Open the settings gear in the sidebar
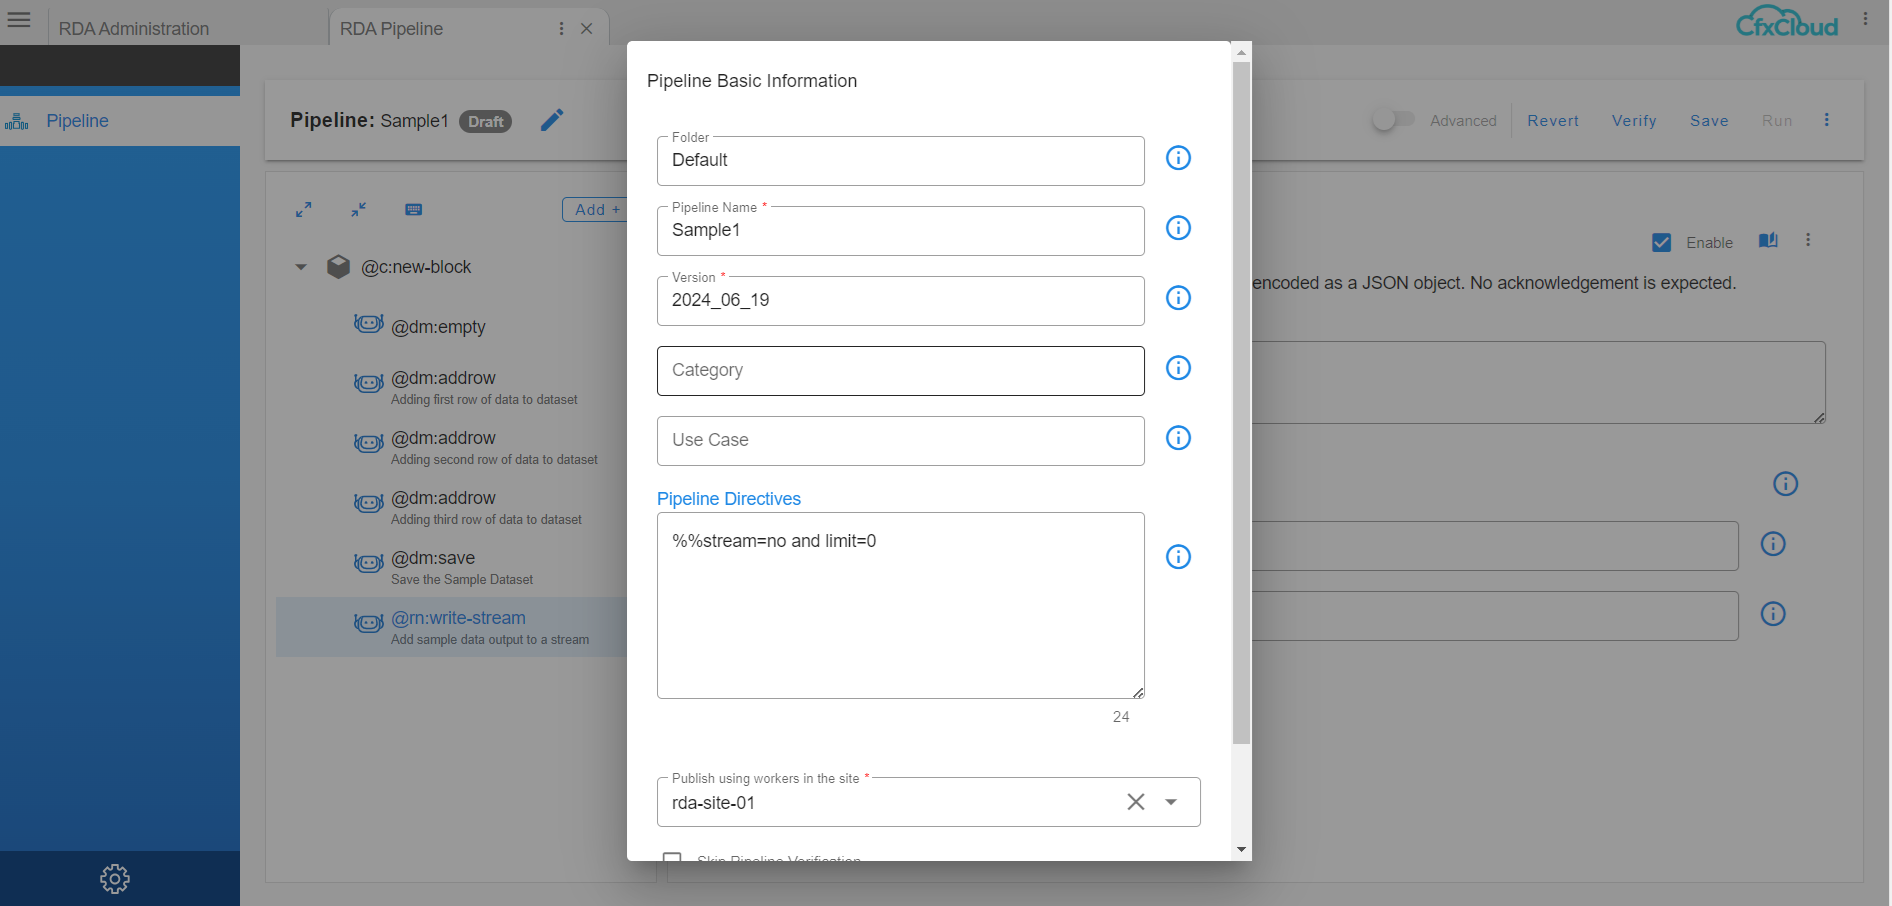This screenshot has width=1892, height=906. click(x=115, y=878)
